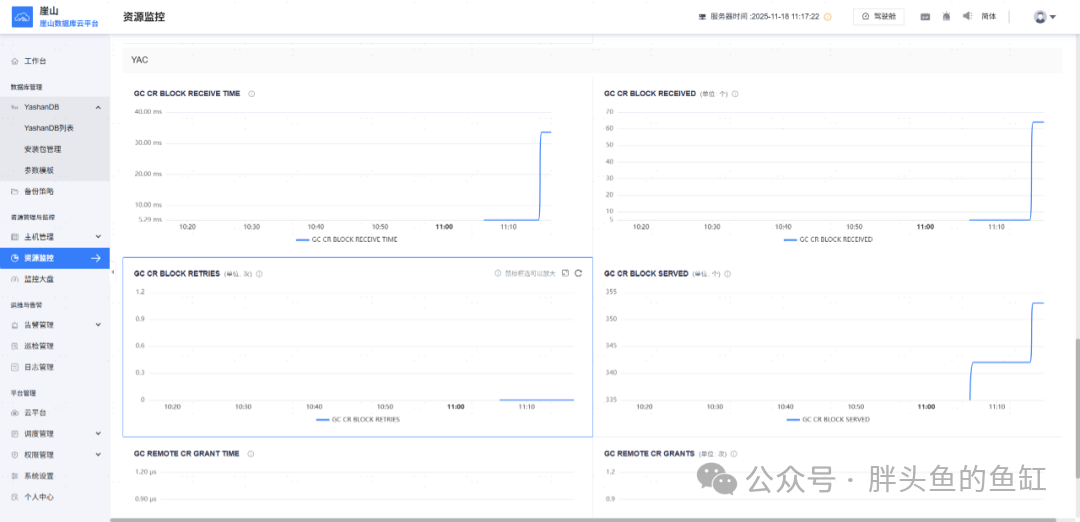This screenshot has height=522, width=1080.
Task: Click the hint icon beside 鼠标框选可以放大
Action: 498,273
